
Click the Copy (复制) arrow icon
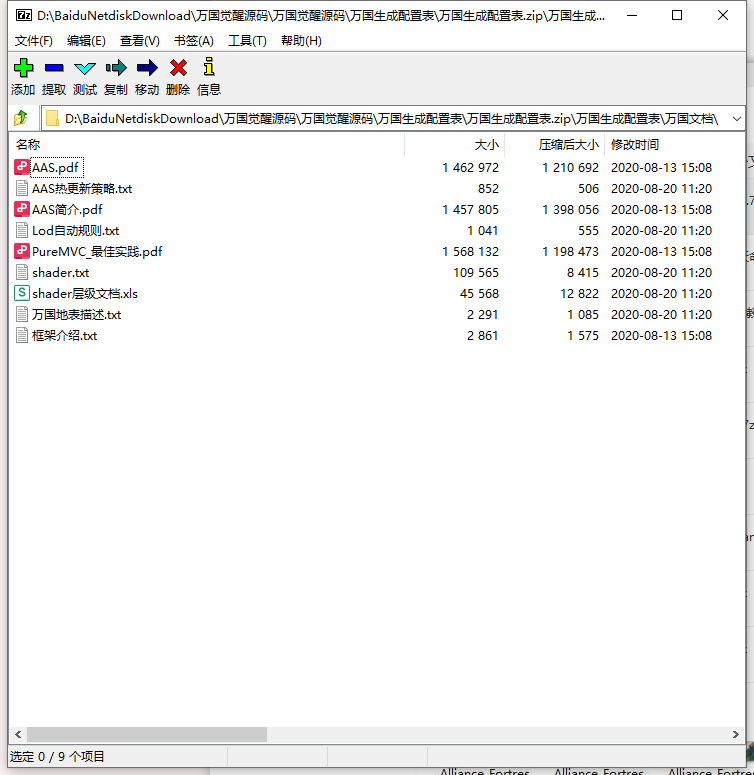(x=116, y=68)
